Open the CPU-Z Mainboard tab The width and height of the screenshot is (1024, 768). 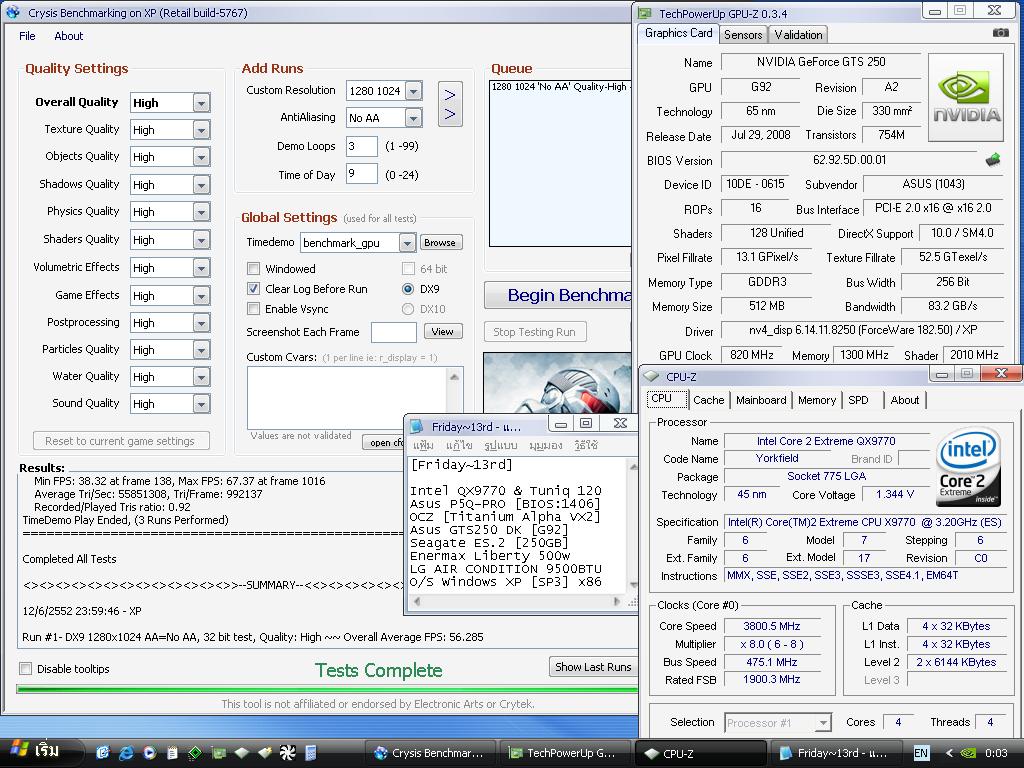(x=761, y=400)
